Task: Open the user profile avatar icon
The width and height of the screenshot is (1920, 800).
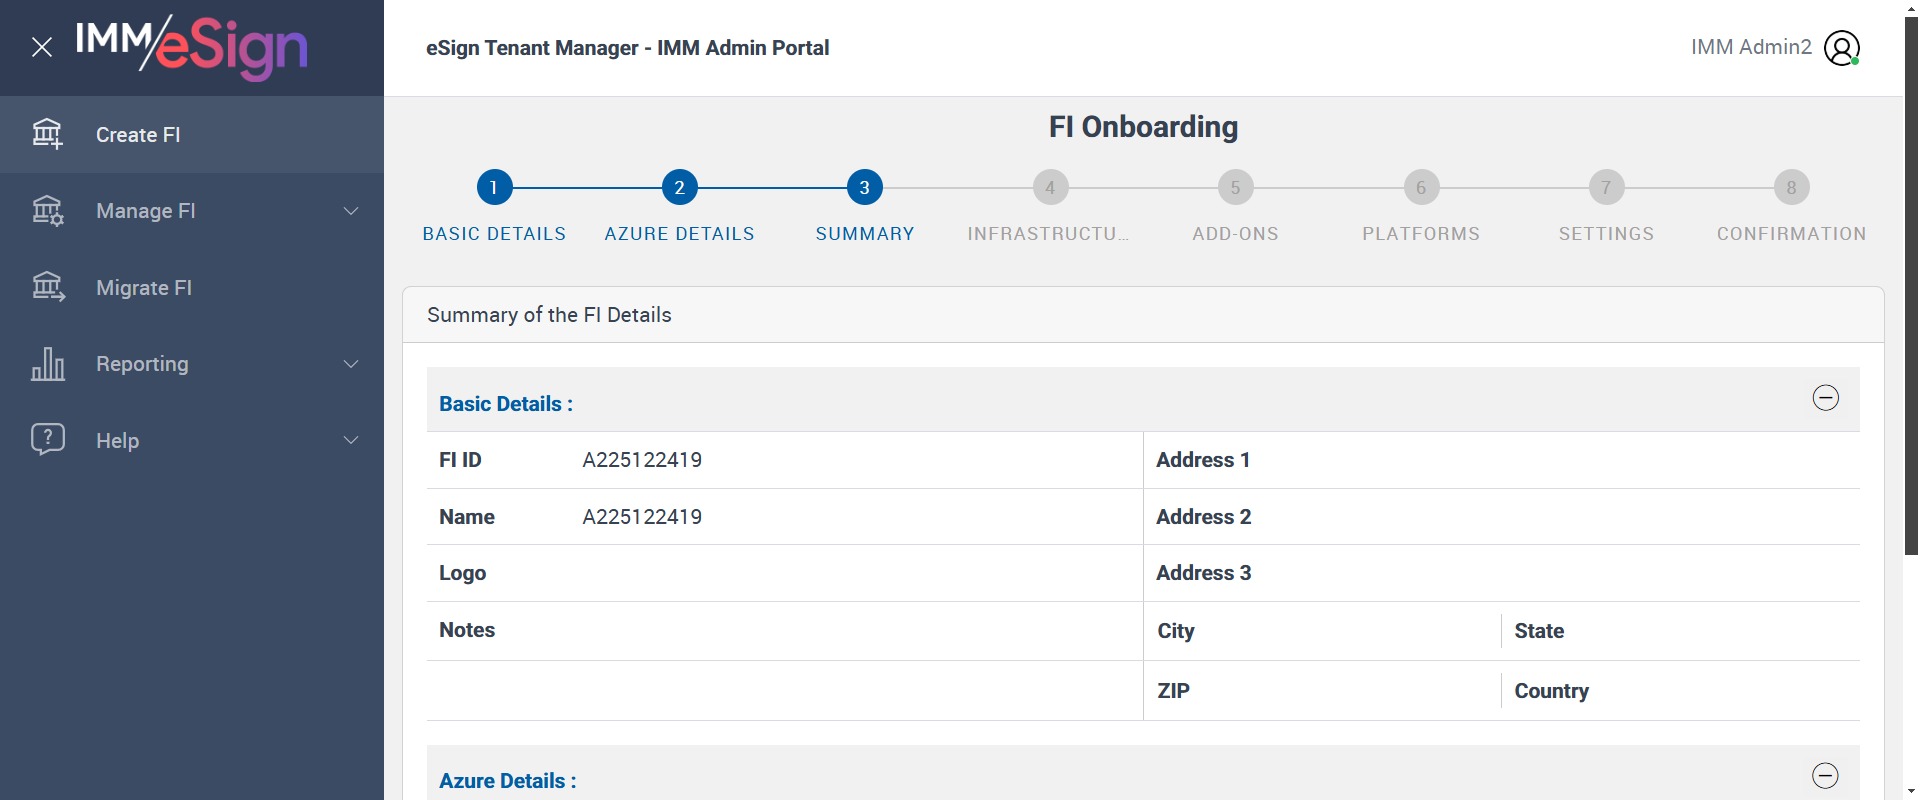Action: 1841,48
